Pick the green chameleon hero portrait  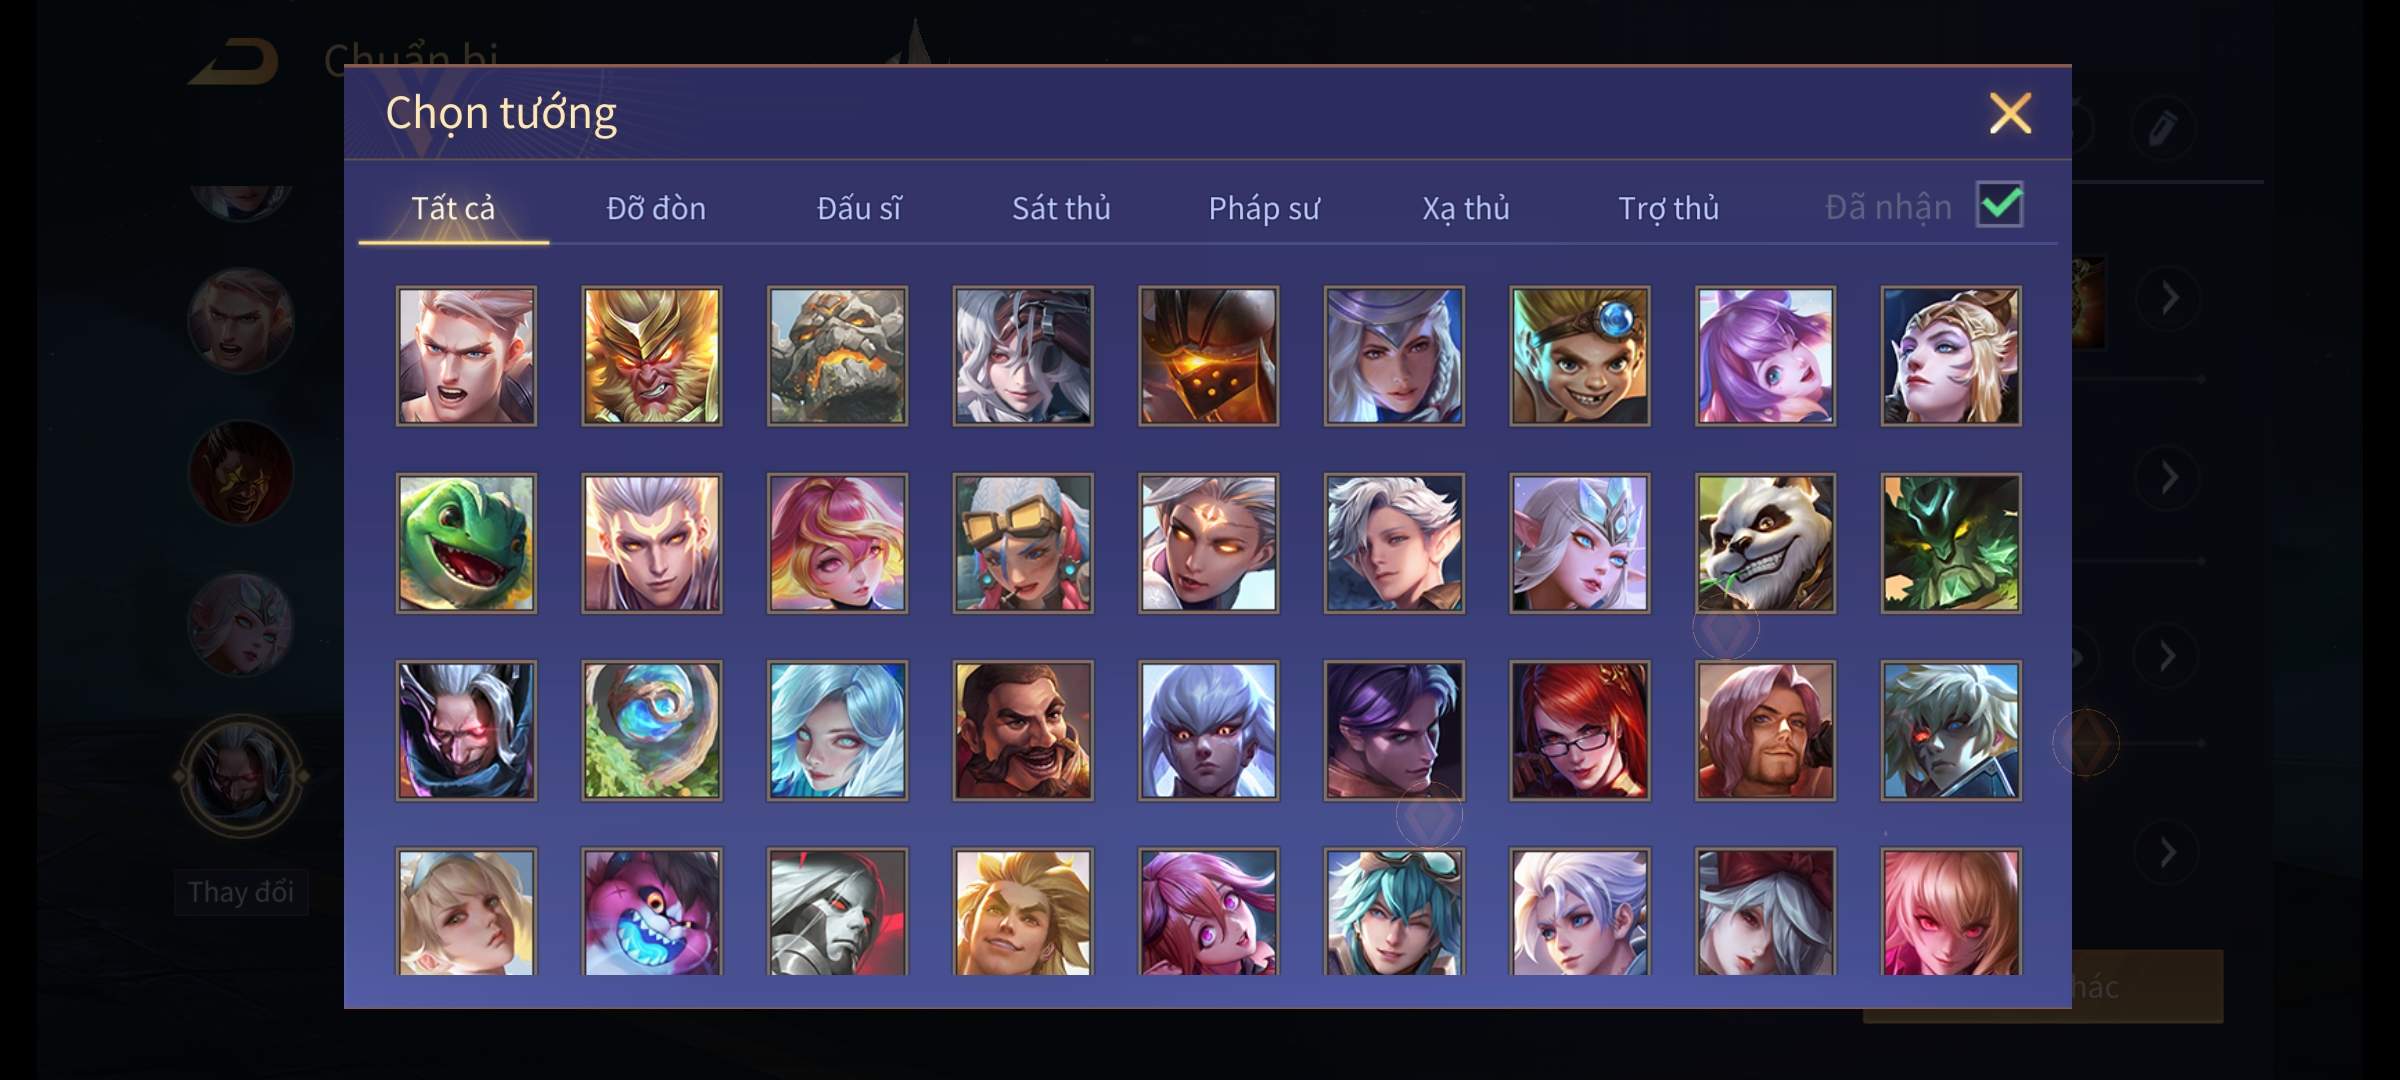coord(466,543)
